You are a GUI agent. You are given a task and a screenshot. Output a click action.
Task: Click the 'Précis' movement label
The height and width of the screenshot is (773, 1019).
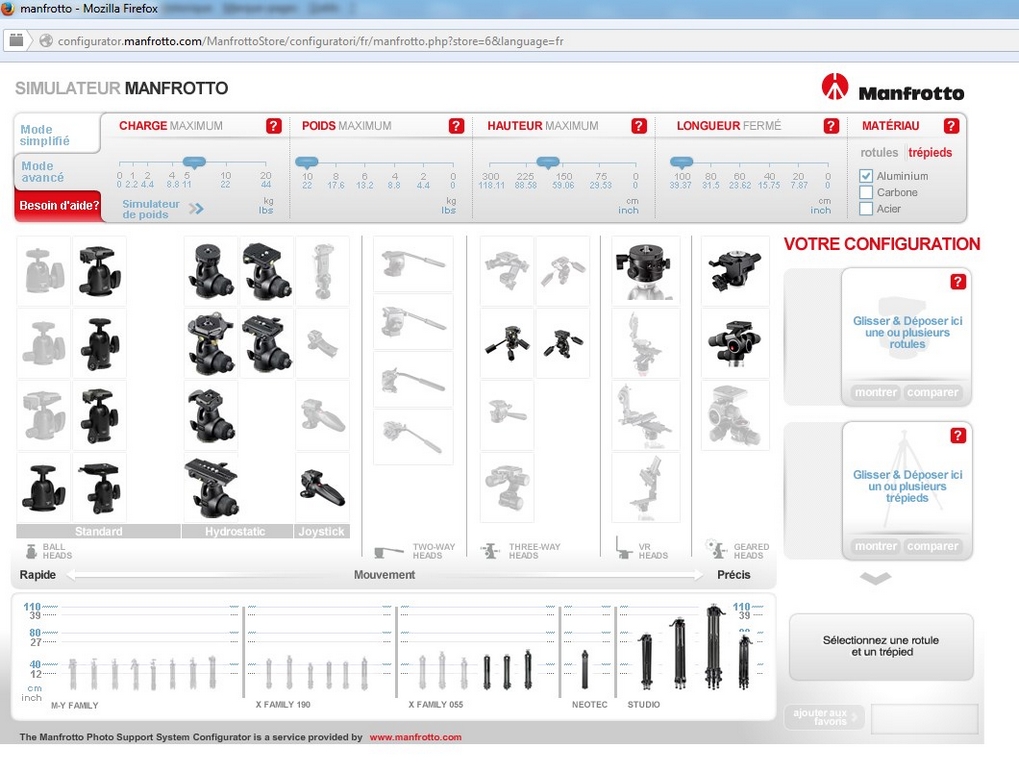coord(734,575)
